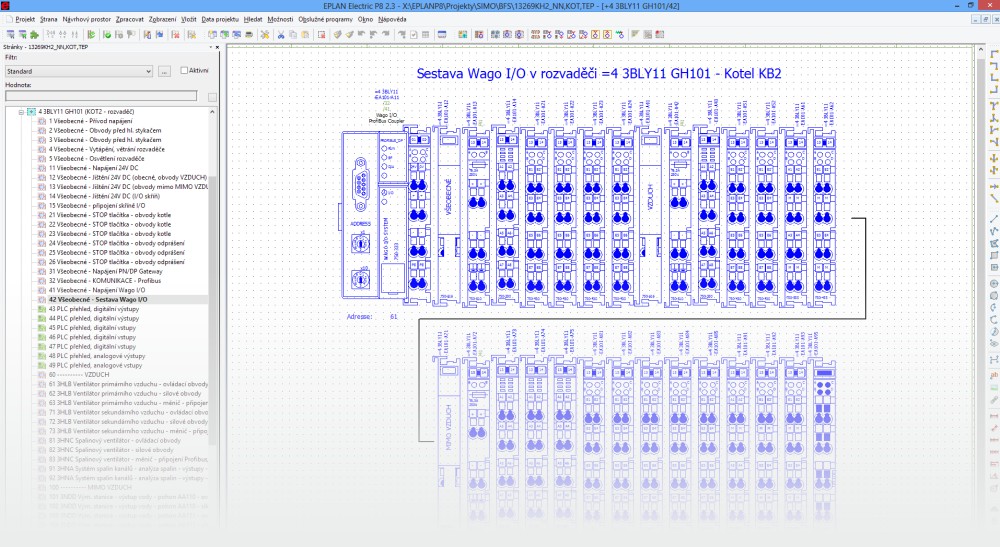Click the Adresse: label in drawing
This screenshot has height=547, width=1000.
coord(360,317)
